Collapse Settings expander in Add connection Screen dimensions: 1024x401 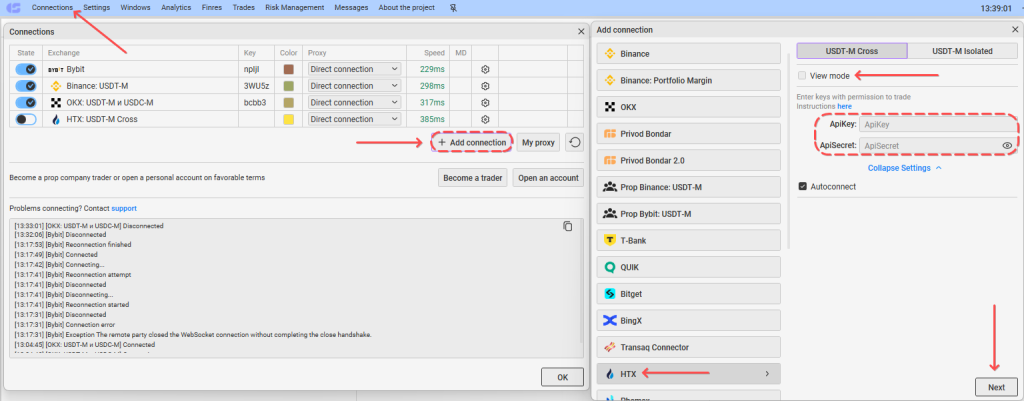(x=904, y=168)
